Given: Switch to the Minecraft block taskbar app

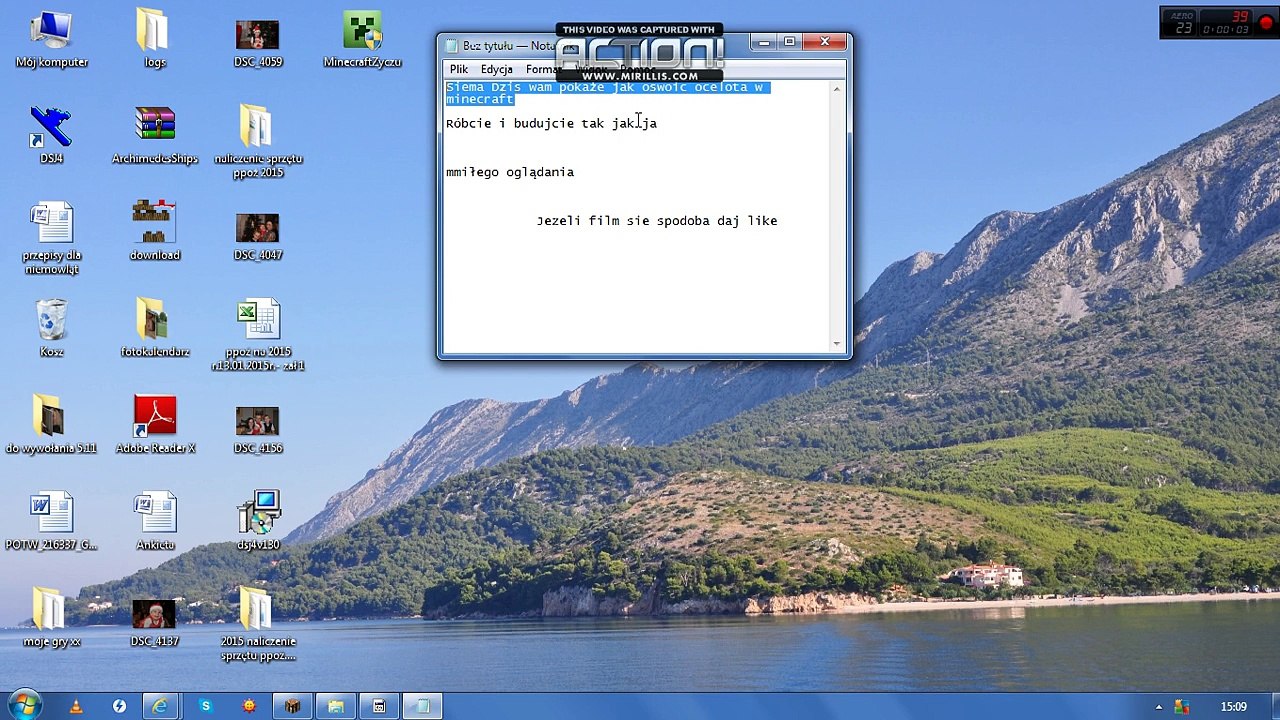Looking at the screenshot, I should (x=292, y=706).
